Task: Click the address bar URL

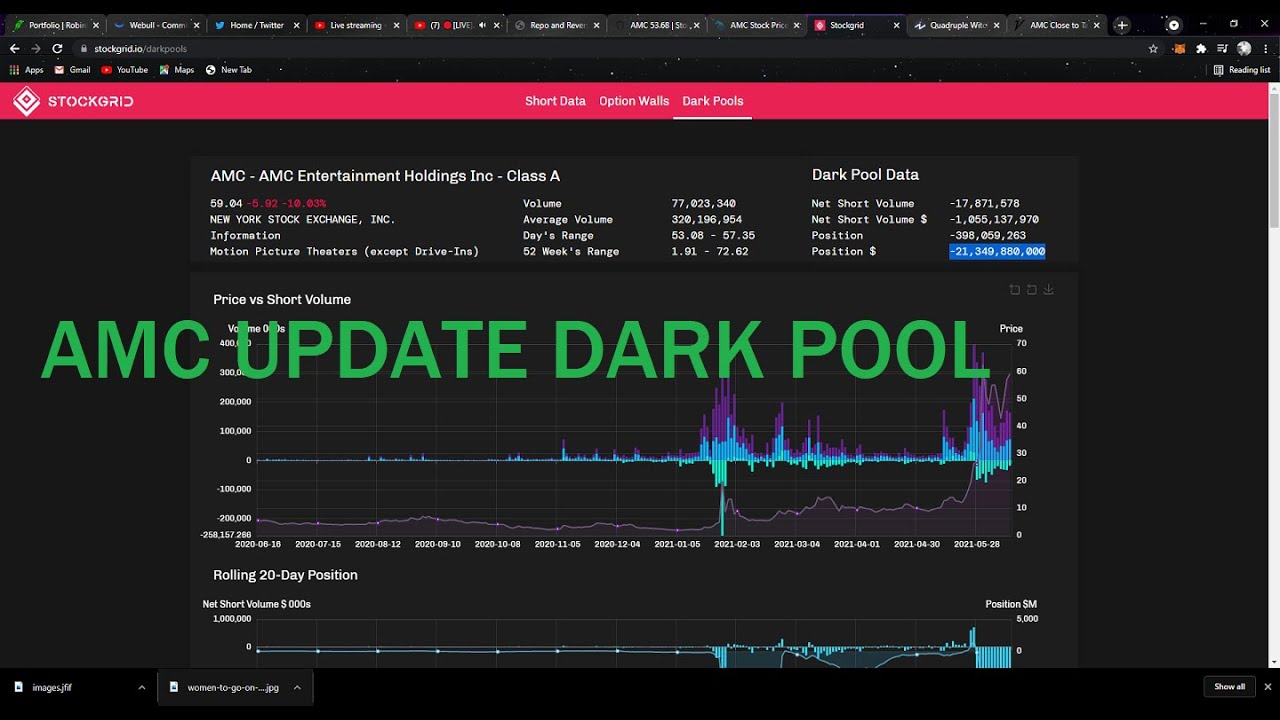Action: 140,48
